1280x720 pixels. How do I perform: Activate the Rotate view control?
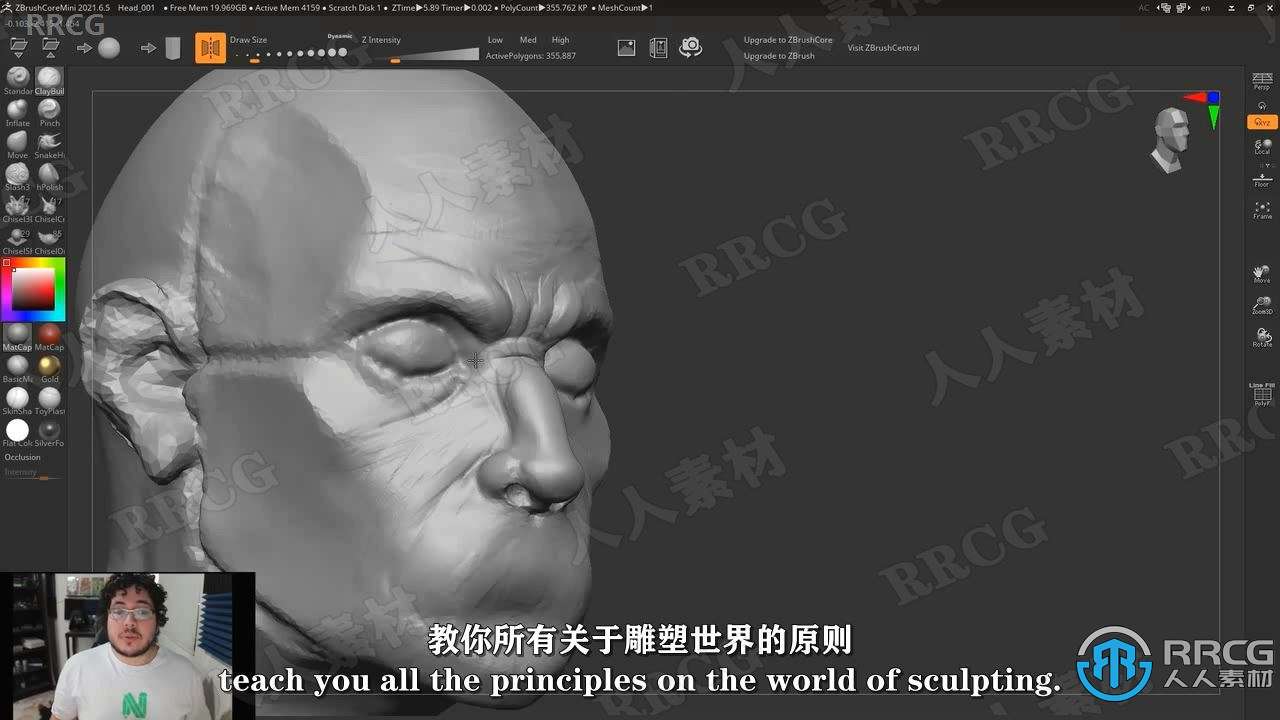point(1262,337)
